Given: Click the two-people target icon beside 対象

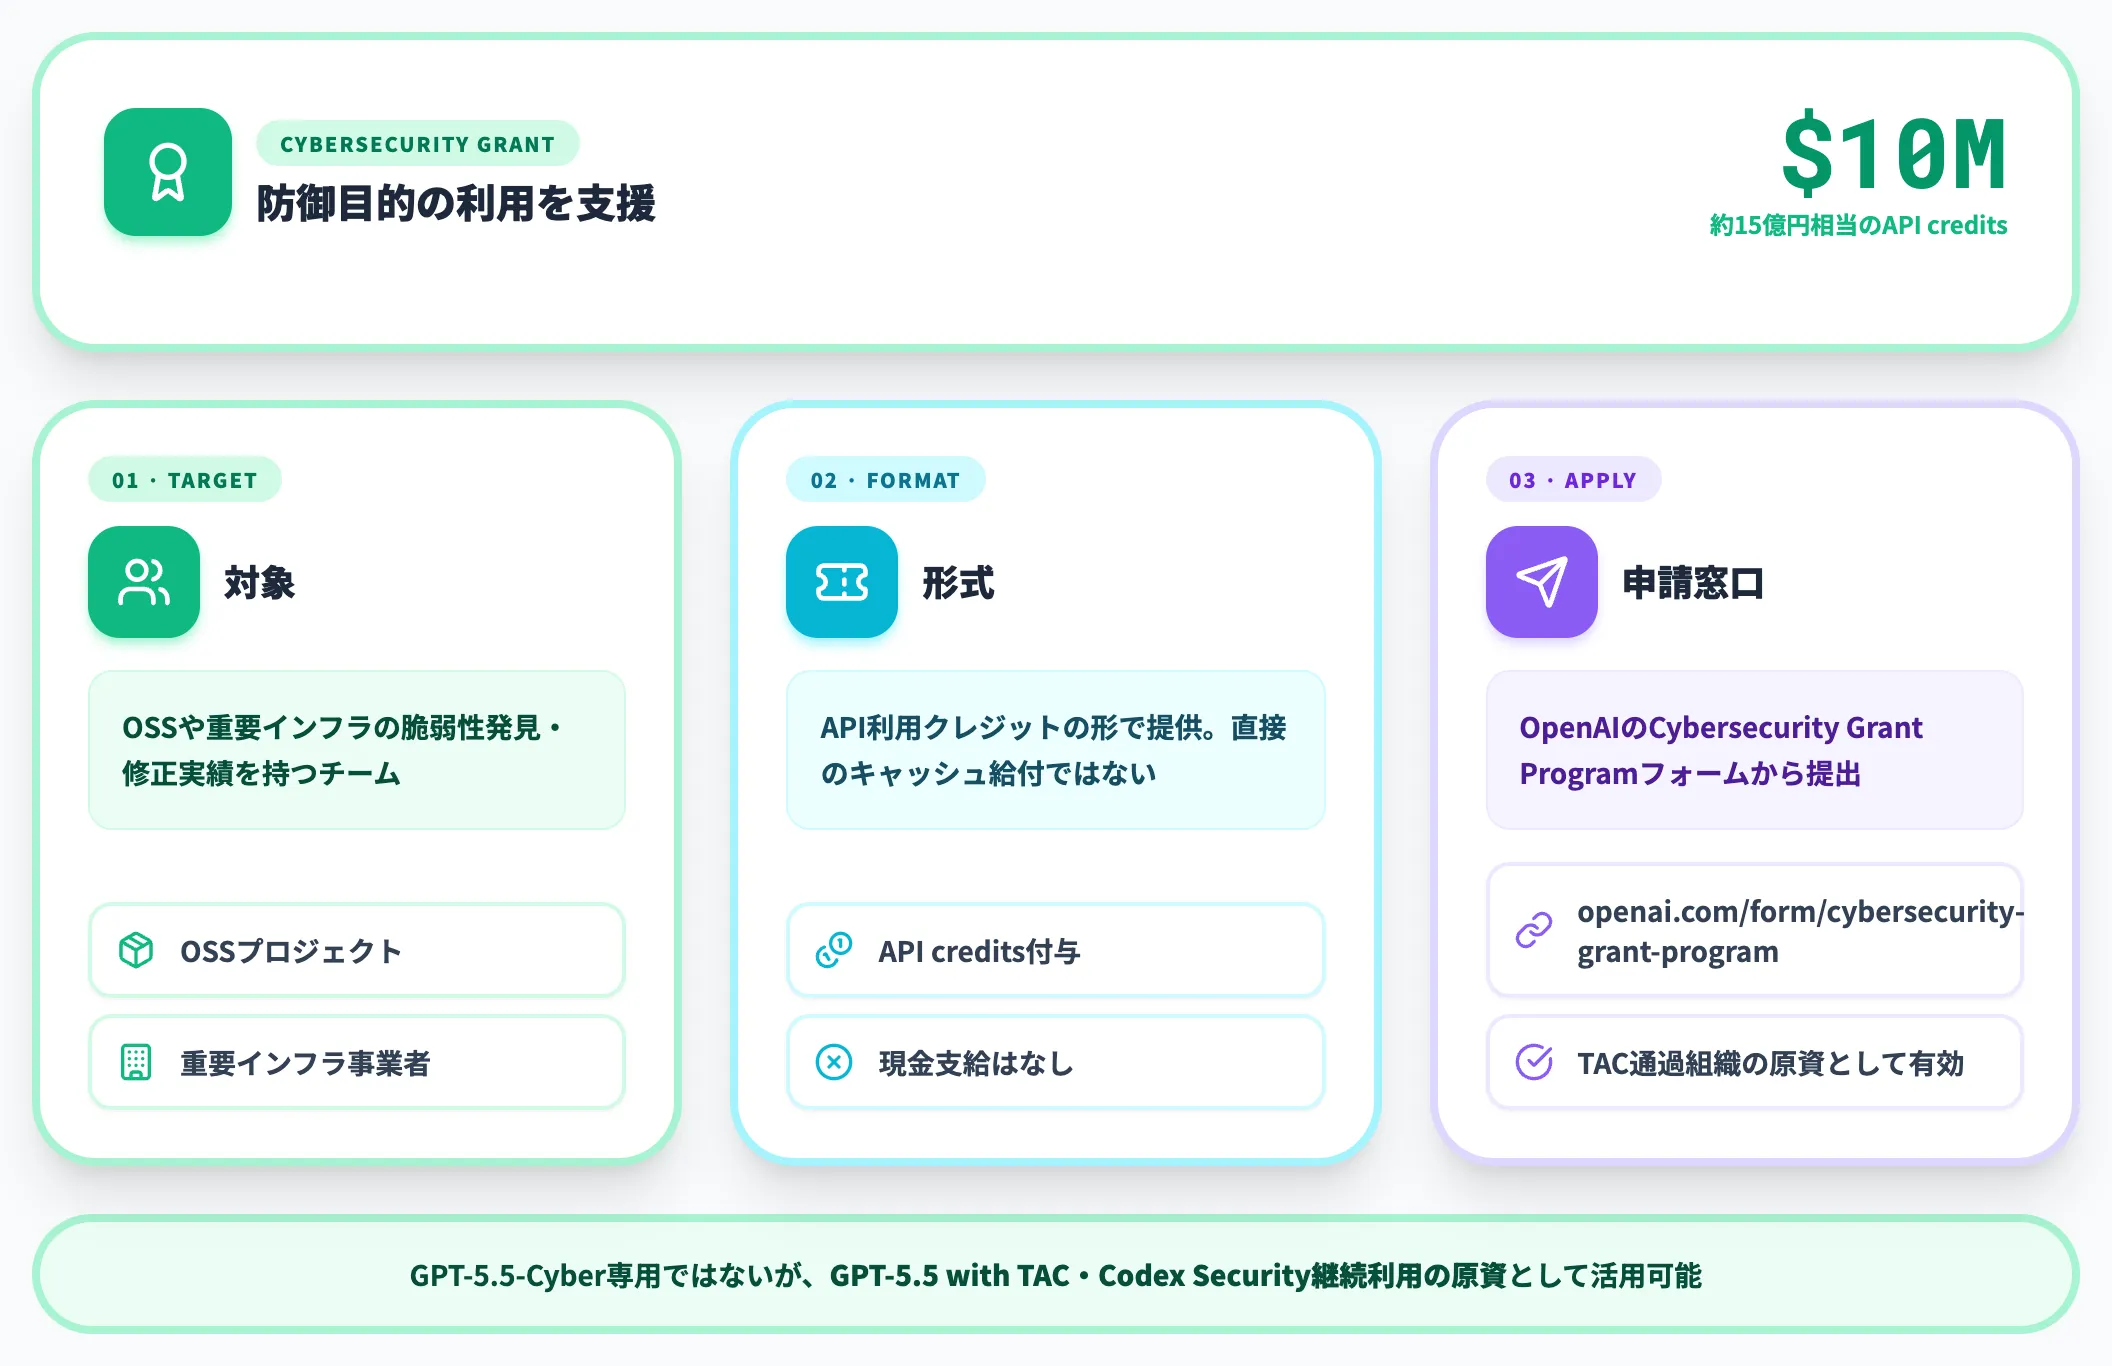Looking at the screenshot, I should pos(144,582).
